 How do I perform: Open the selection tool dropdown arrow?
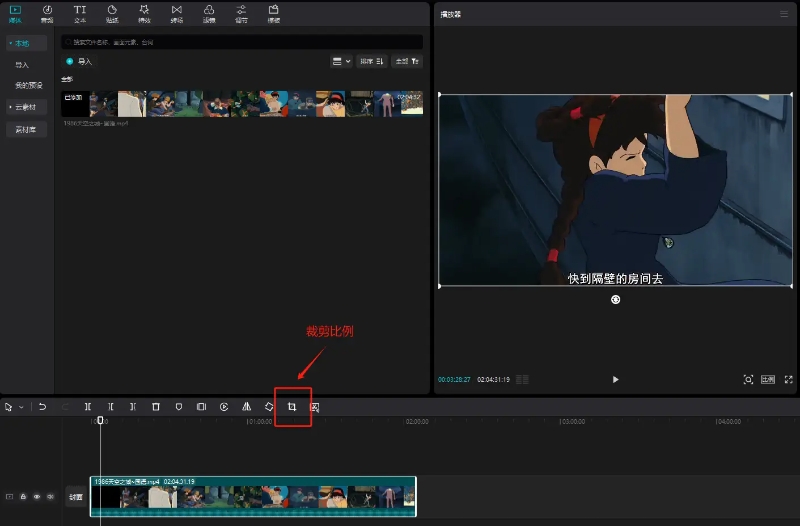click(21, 407)
